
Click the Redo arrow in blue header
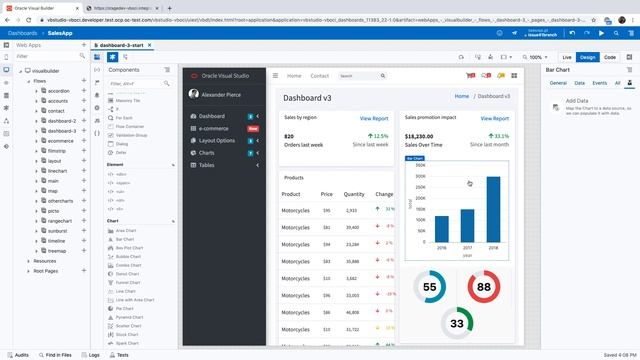pyautogui.click(x=587, y=33)
